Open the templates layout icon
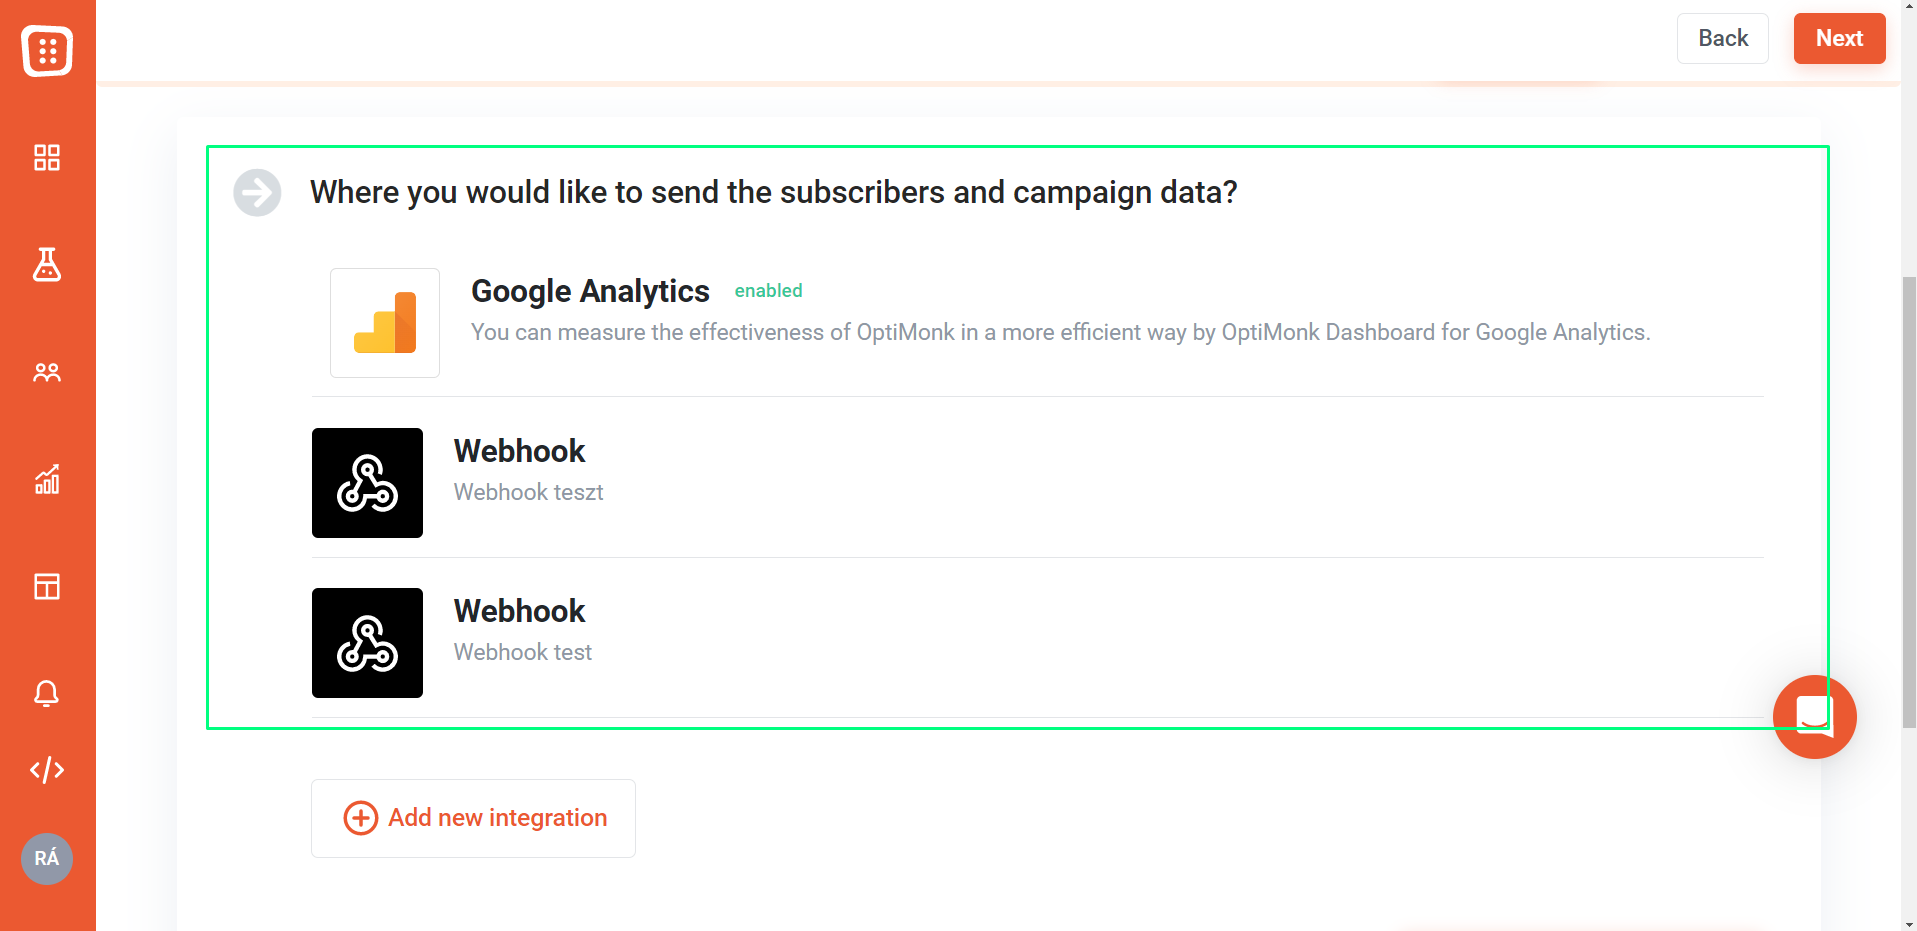1917x931 pixels. click(47, 586)
